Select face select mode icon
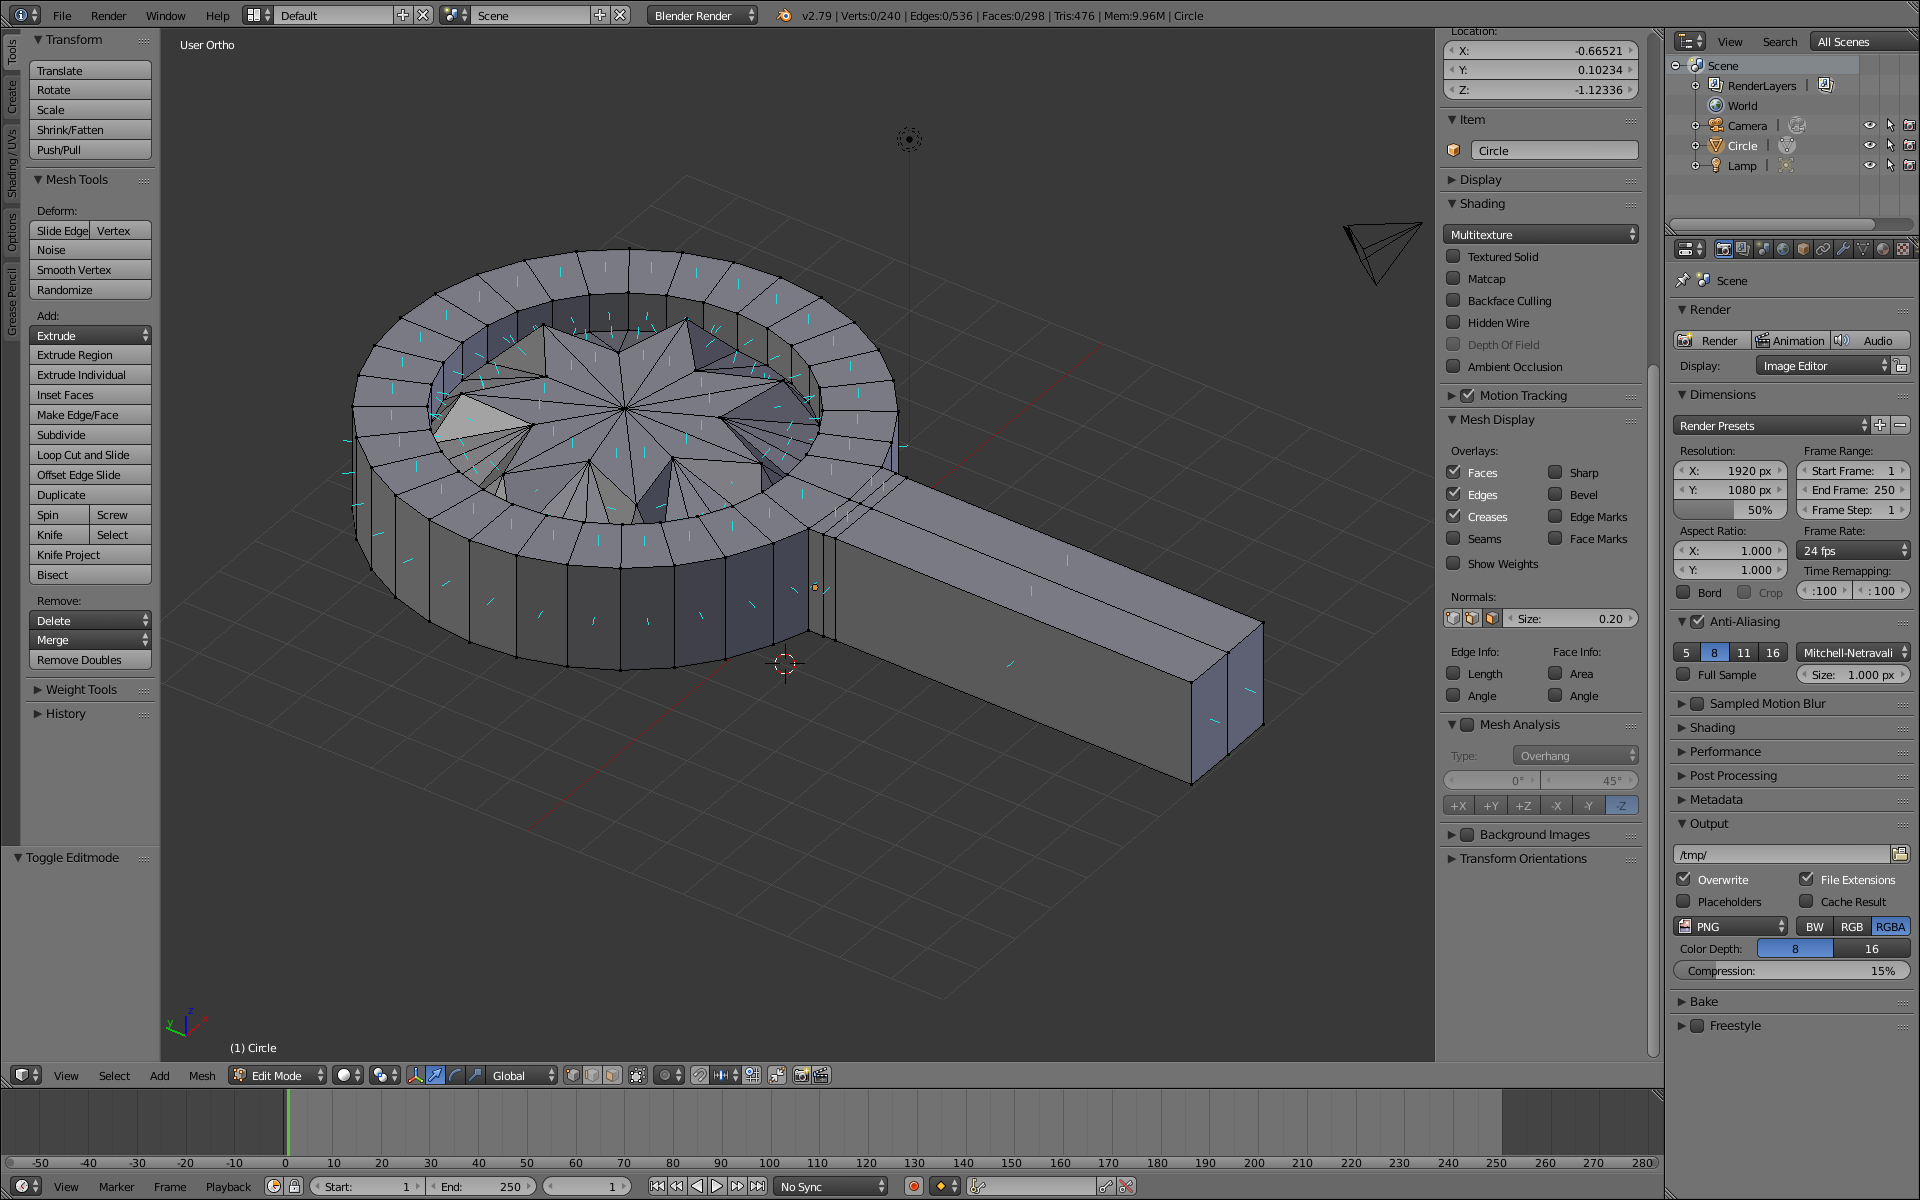Viewport: 1920px width, 1200px height. coord(612,1075)
